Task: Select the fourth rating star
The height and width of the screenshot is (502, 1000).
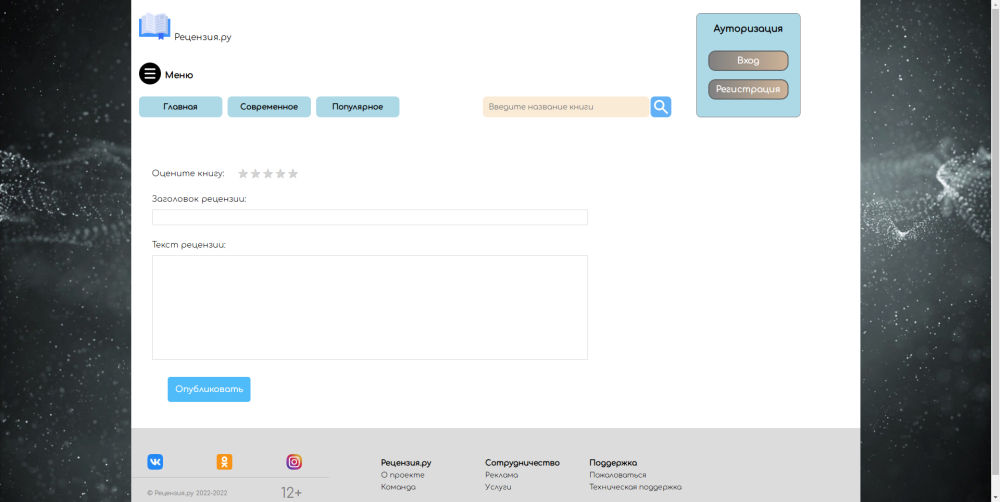Action: coord(281,174)
